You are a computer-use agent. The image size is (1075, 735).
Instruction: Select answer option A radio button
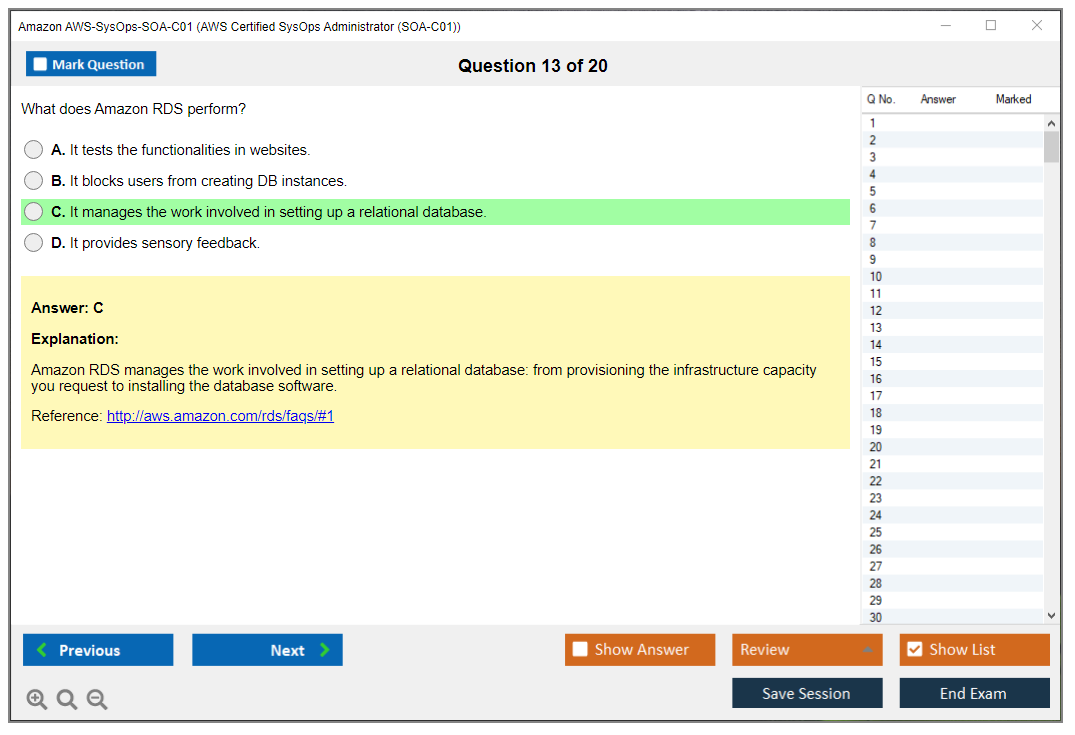click(34, 150)
